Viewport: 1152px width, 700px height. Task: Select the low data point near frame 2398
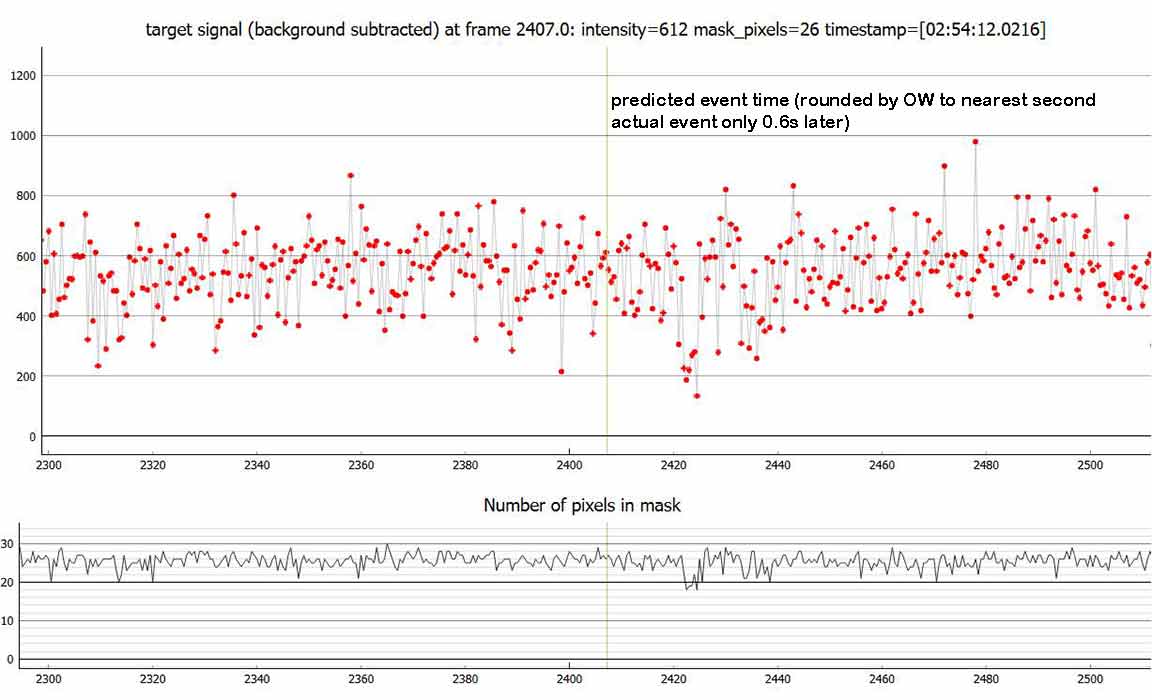click(561, 372)
